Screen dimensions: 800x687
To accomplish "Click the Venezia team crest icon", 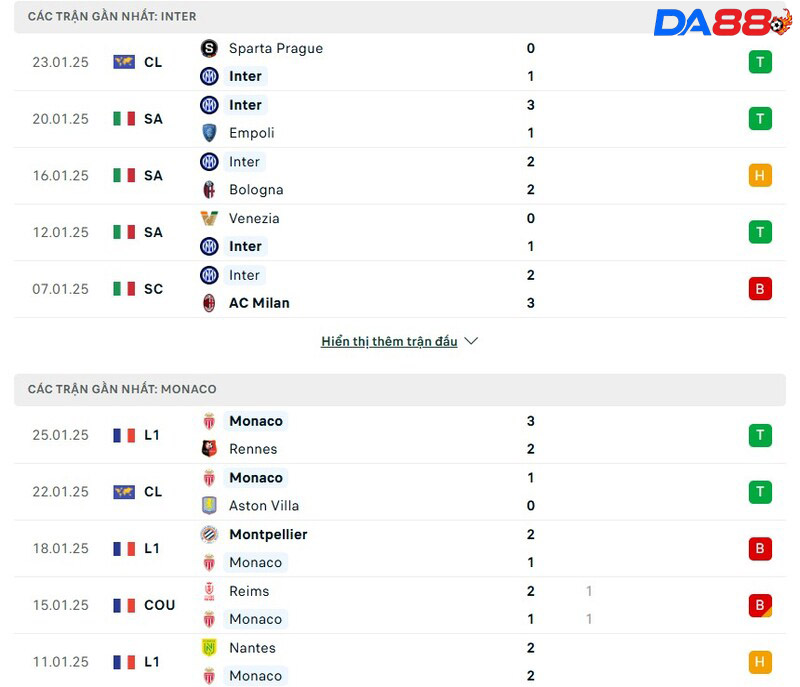I will point(209,218).
